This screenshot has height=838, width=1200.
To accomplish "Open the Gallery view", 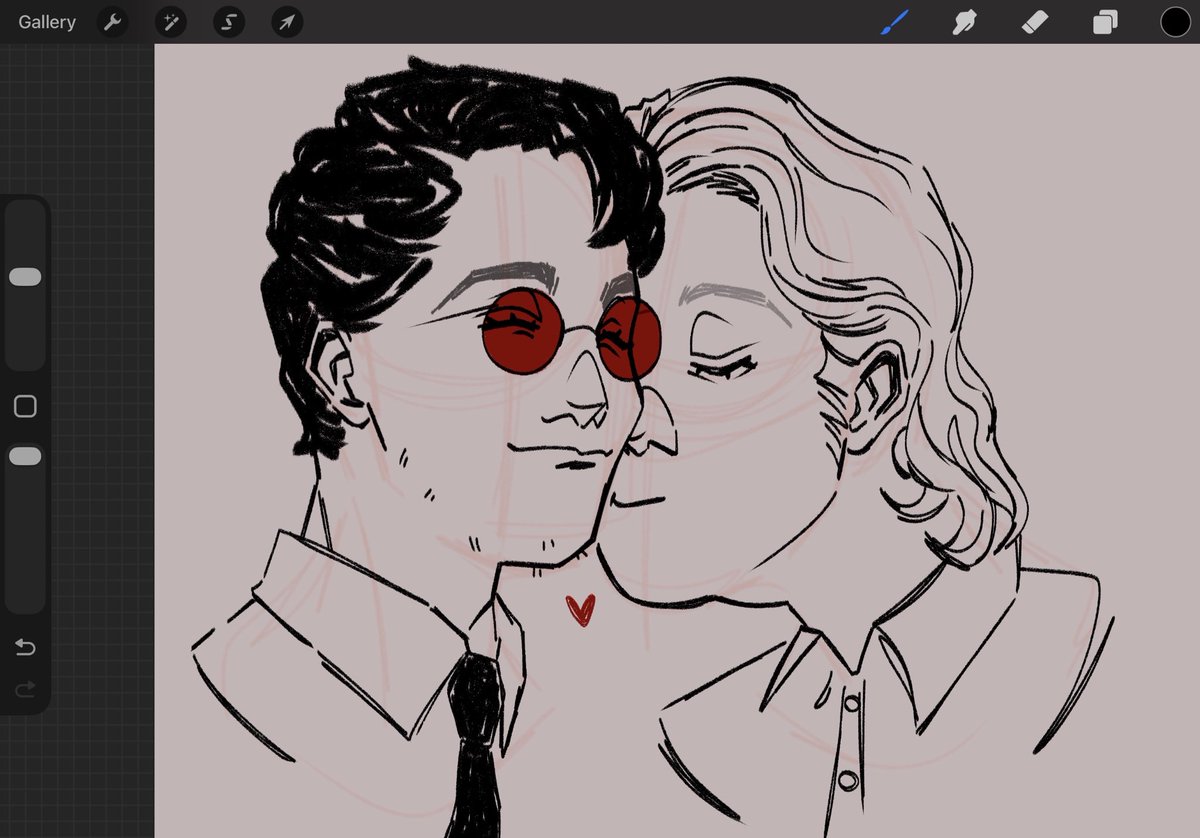I will [47, 22].
